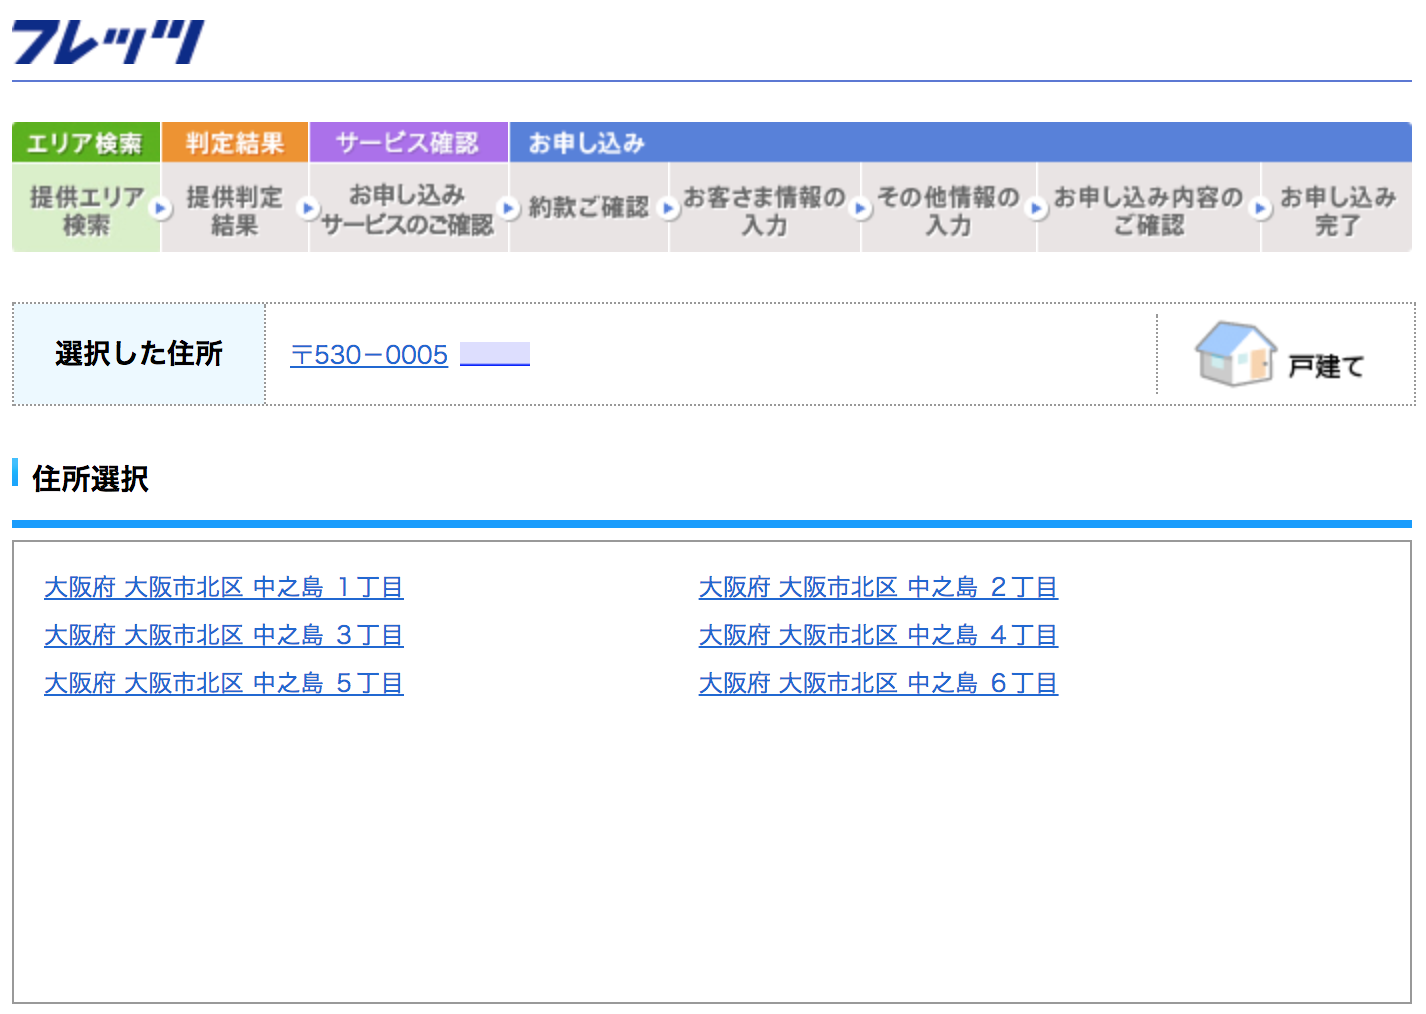Choose 大阪府 大阪市北区 中之島 2丁目
The height and width of the screenshot is (1014, 1426).
click(x=878, y=587)
